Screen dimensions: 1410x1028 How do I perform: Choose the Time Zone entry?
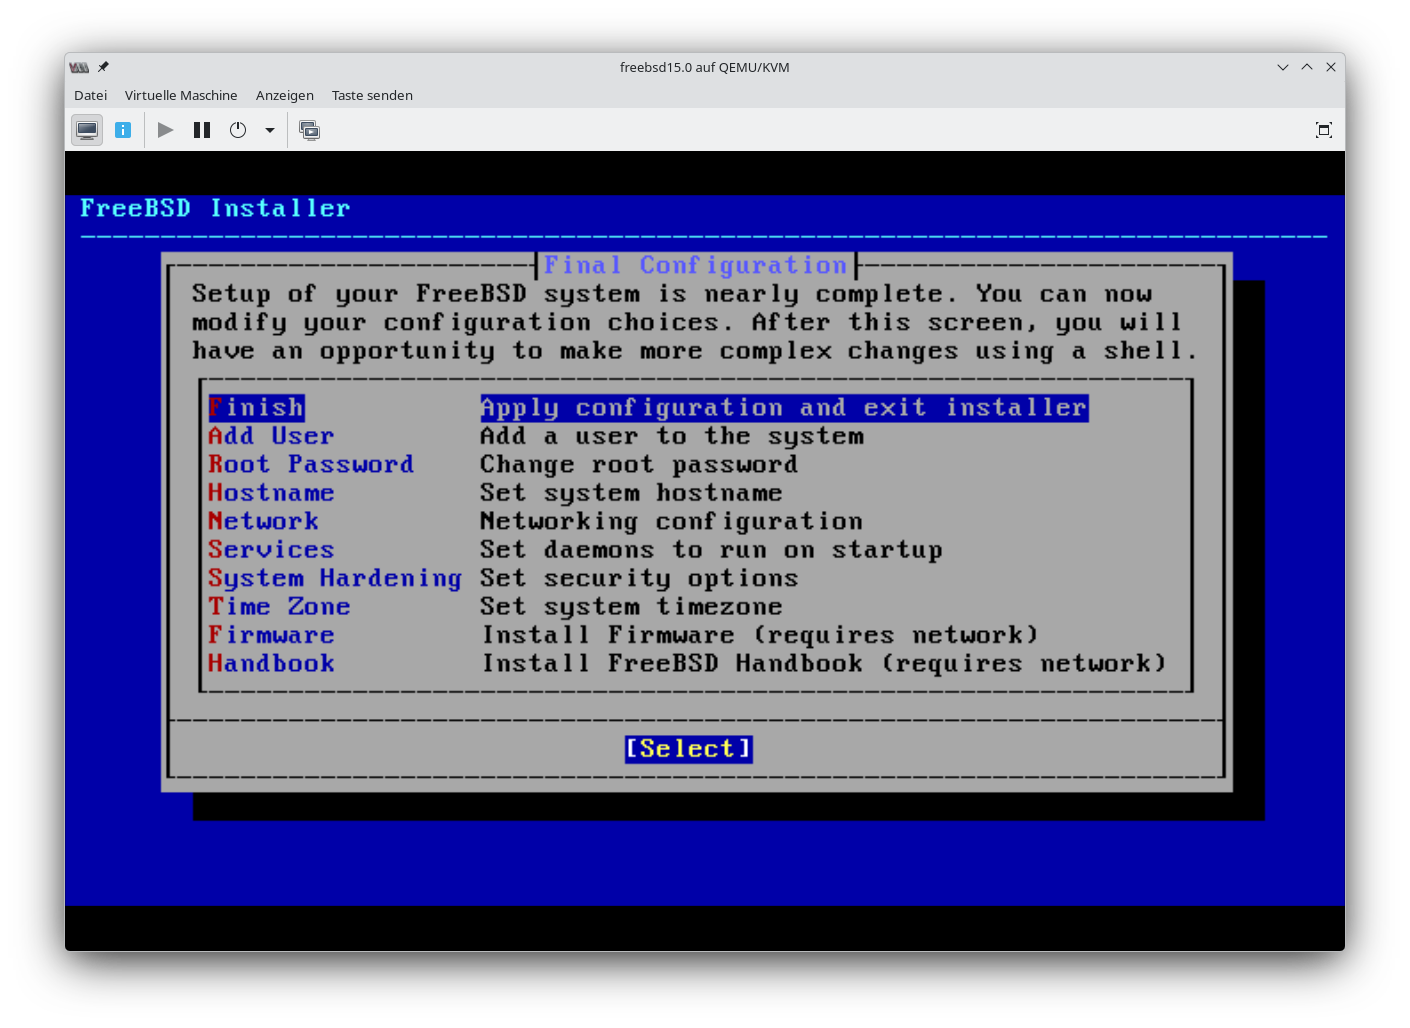pyautogui.click(x=279, y=607)
